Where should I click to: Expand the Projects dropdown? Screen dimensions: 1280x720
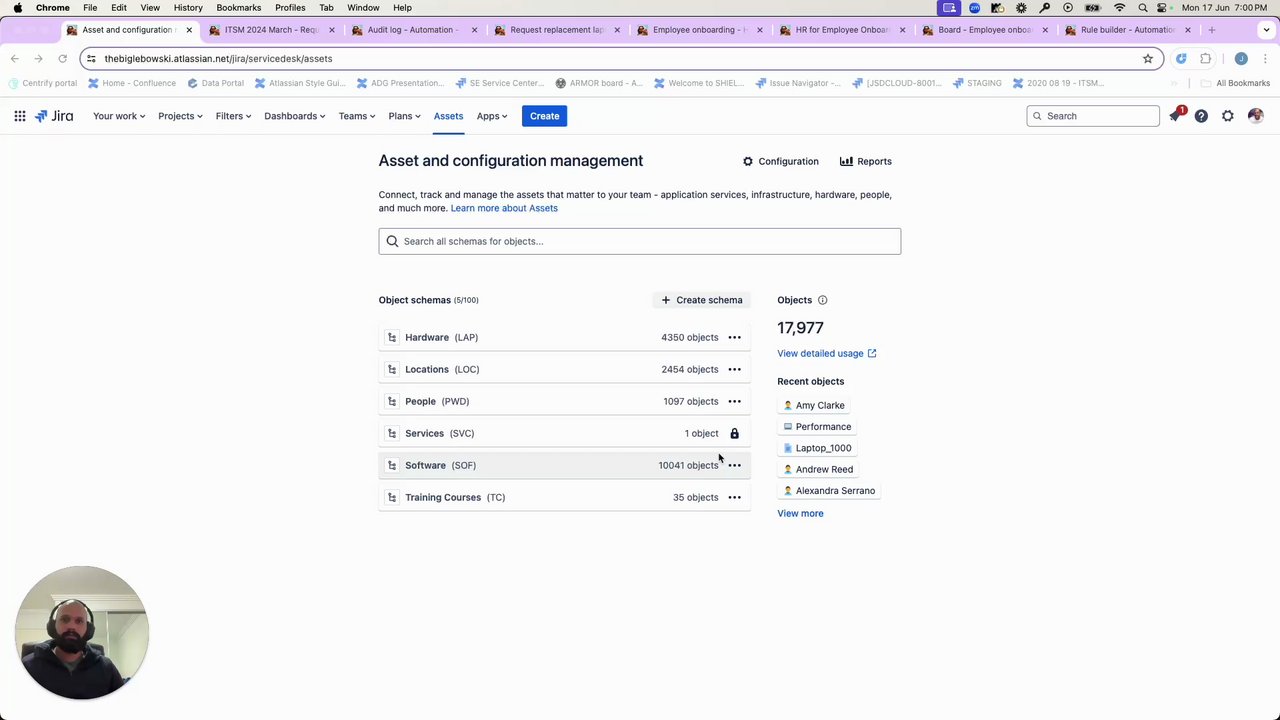pos(180,116)
